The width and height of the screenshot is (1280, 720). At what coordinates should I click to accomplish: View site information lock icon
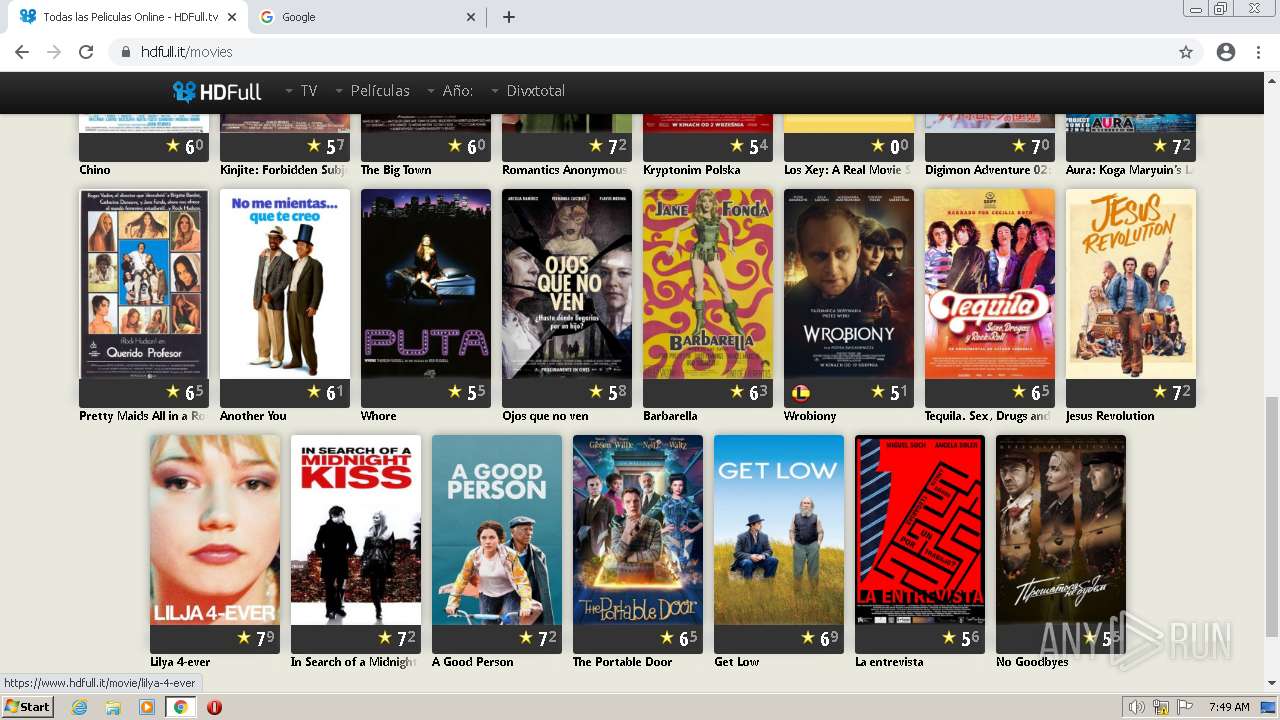click(126, 52)
